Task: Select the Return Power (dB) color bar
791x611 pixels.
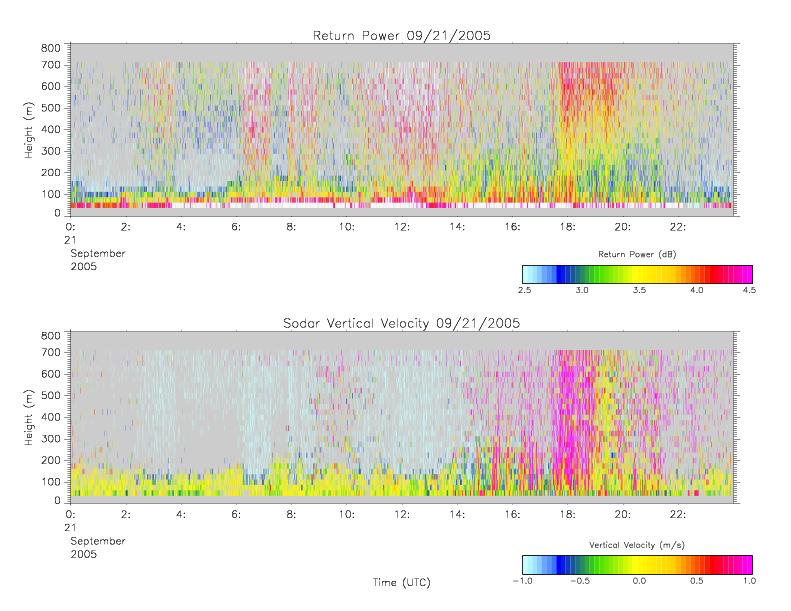Action: click(x=637, y=274)
